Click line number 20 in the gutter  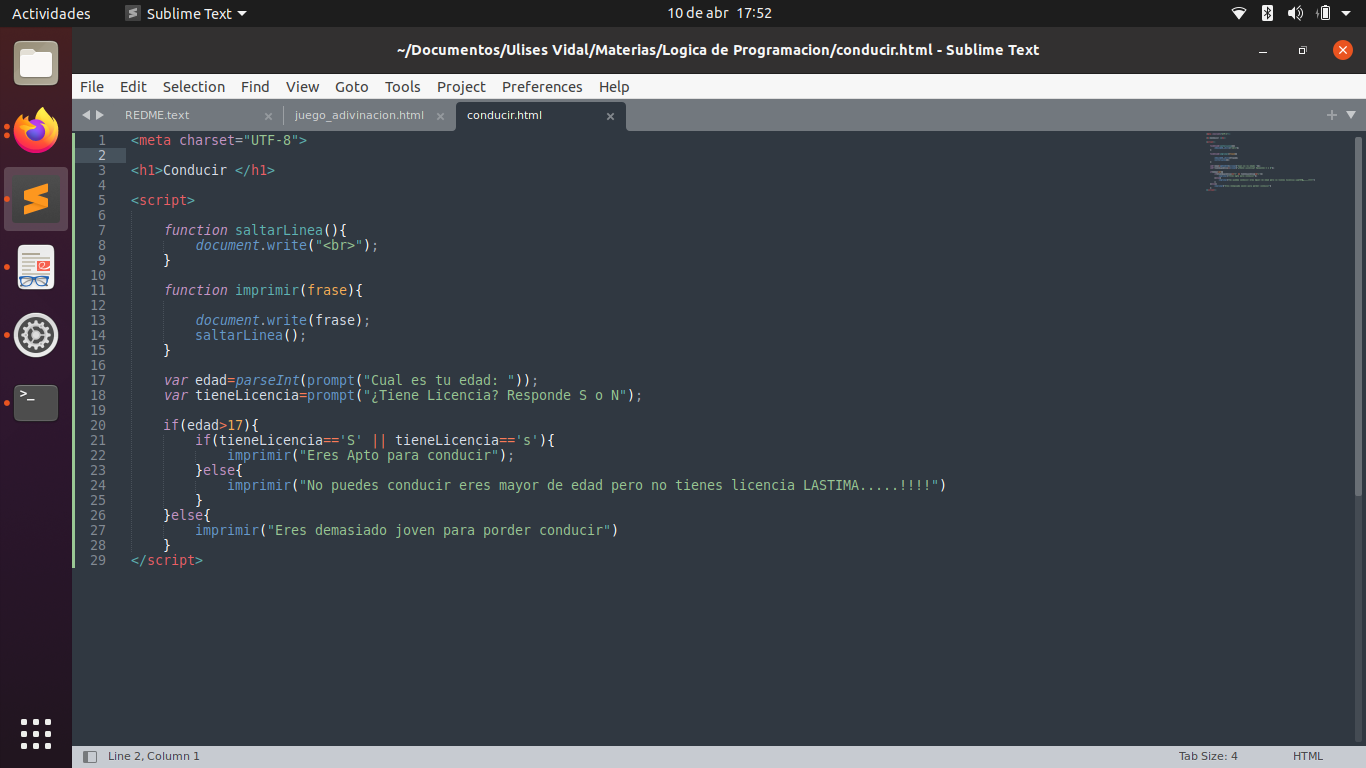tap(98, 425)
